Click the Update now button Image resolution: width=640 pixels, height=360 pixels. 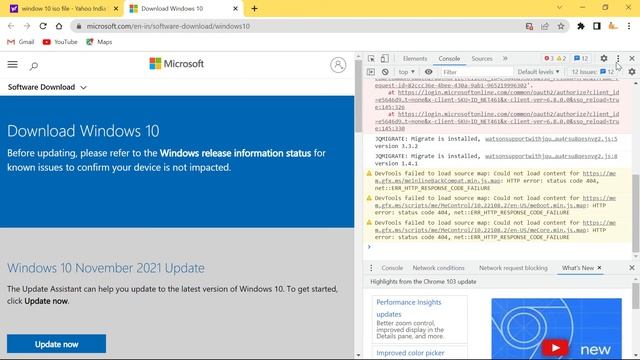coord(56,344)
